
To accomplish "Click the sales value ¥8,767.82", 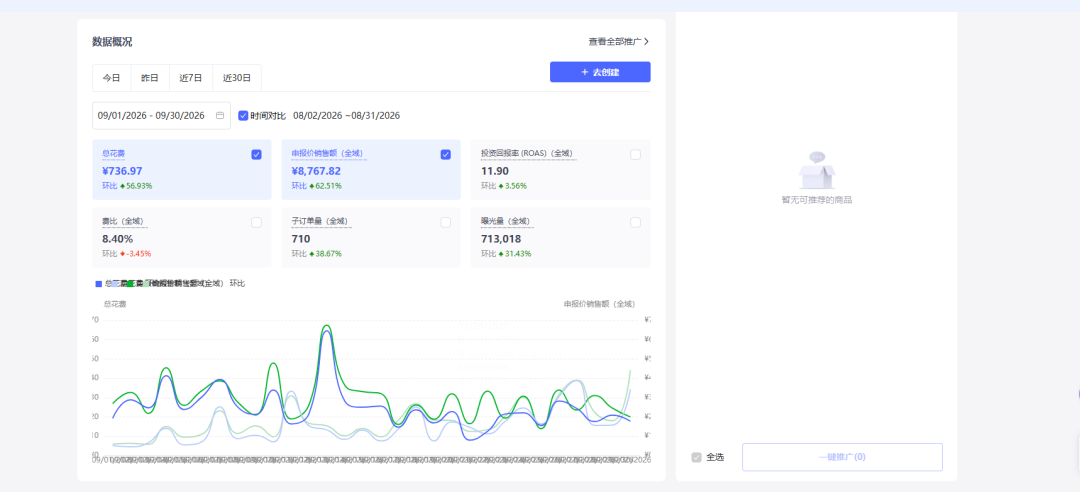I will pyautogui.click(x=316, y=171).
